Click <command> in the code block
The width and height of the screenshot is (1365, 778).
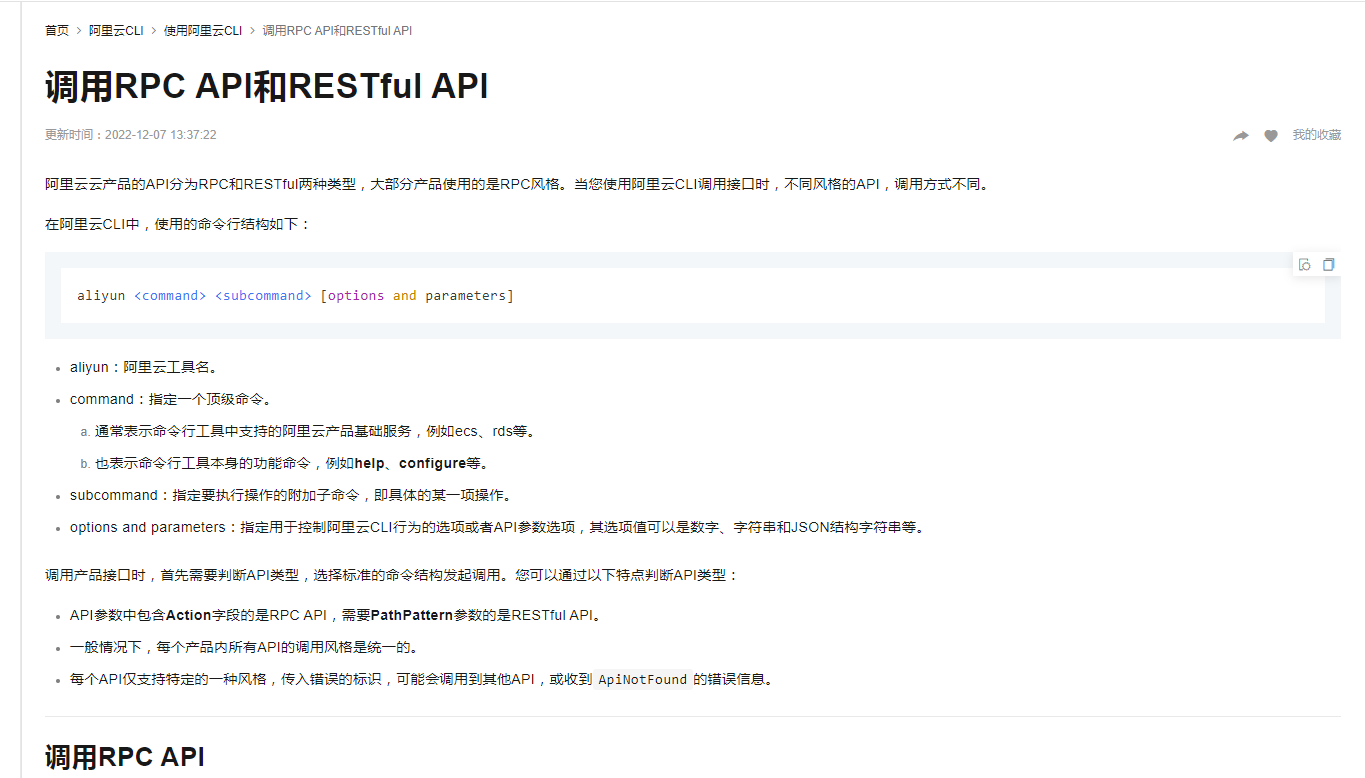170,296
